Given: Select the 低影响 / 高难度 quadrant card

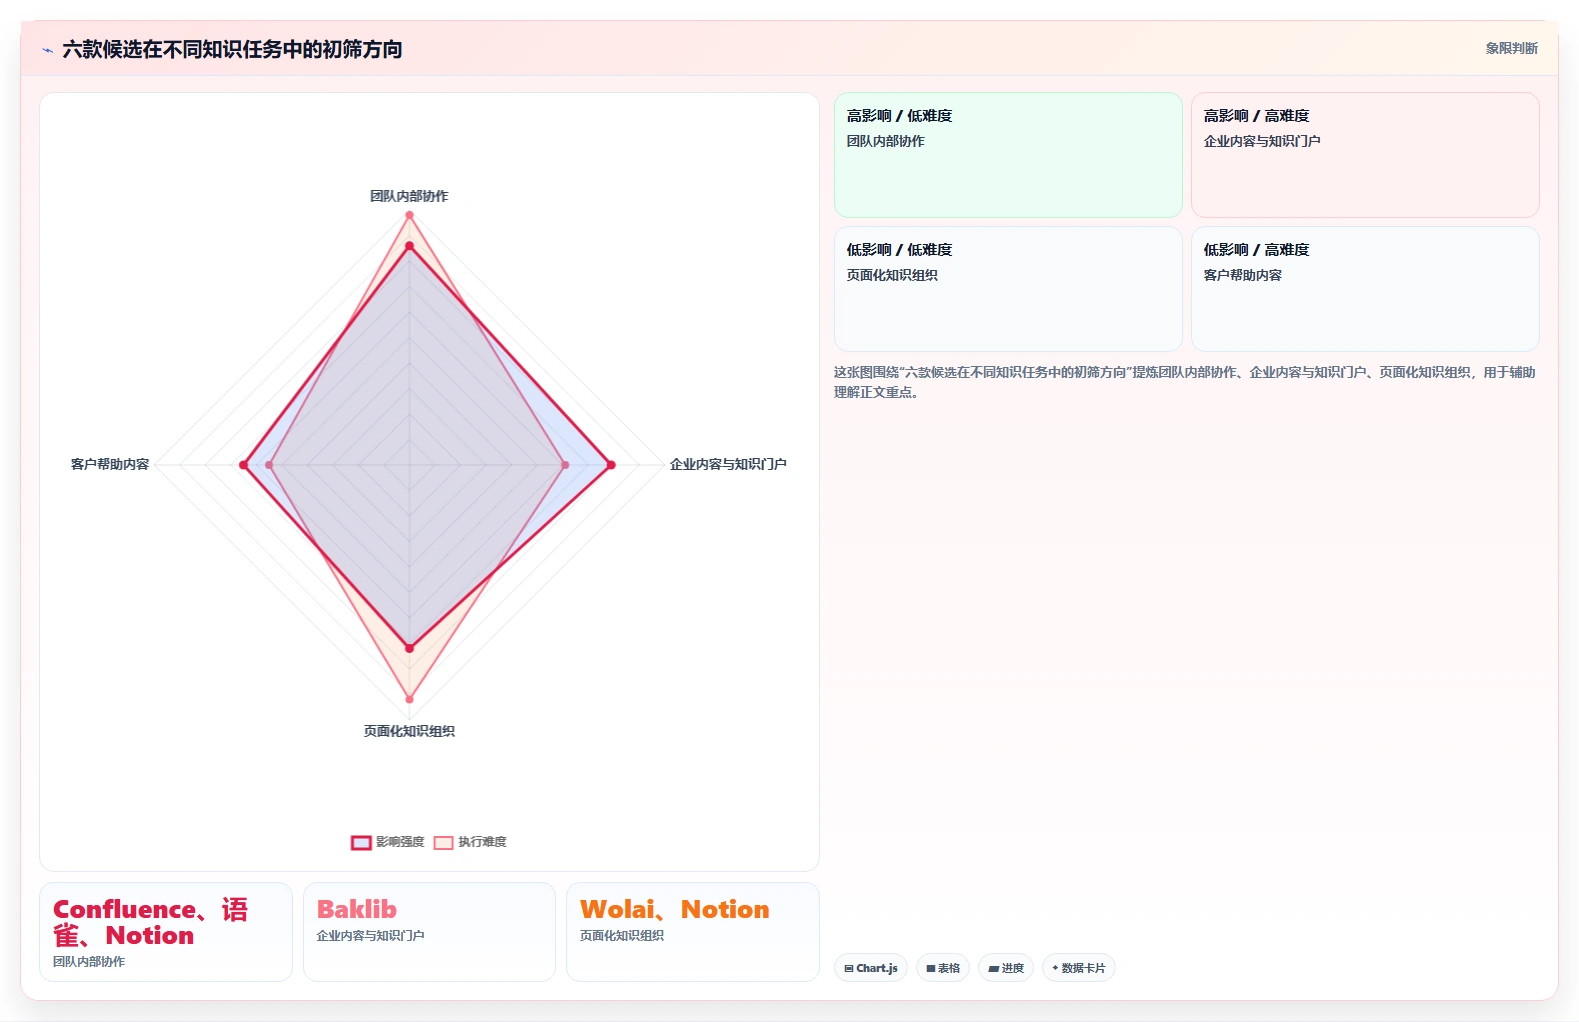Looking at the screenshot, I should (x=1365, y=289).
